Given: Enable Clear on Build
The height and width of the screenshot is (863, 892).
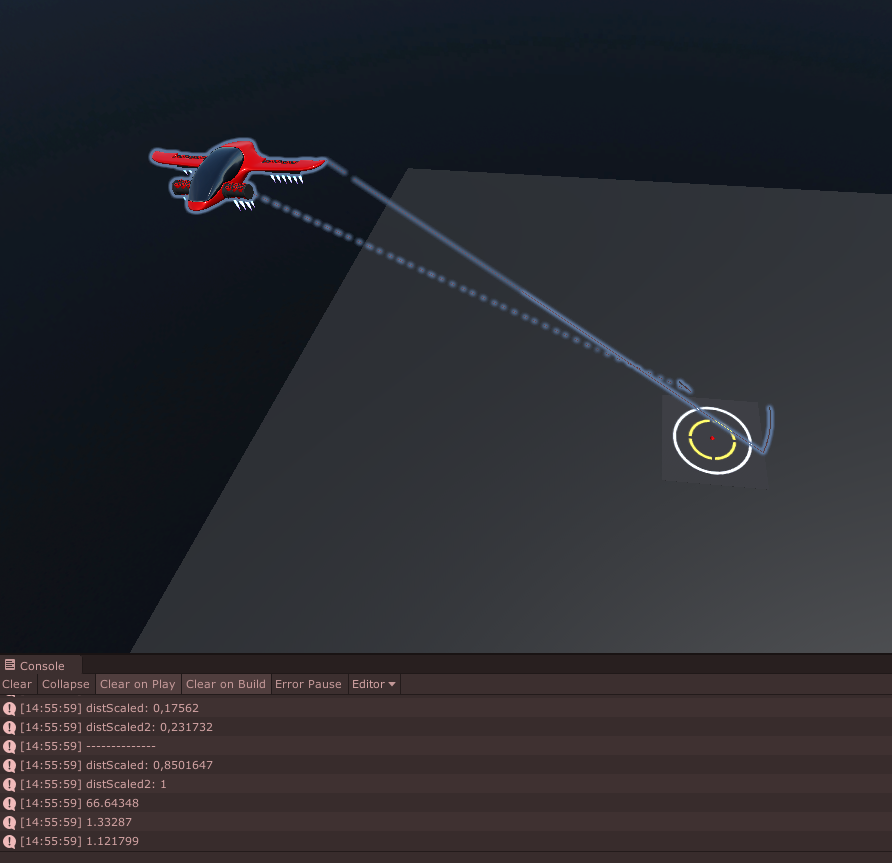Looking at the screenshot, I should (225, 684).
